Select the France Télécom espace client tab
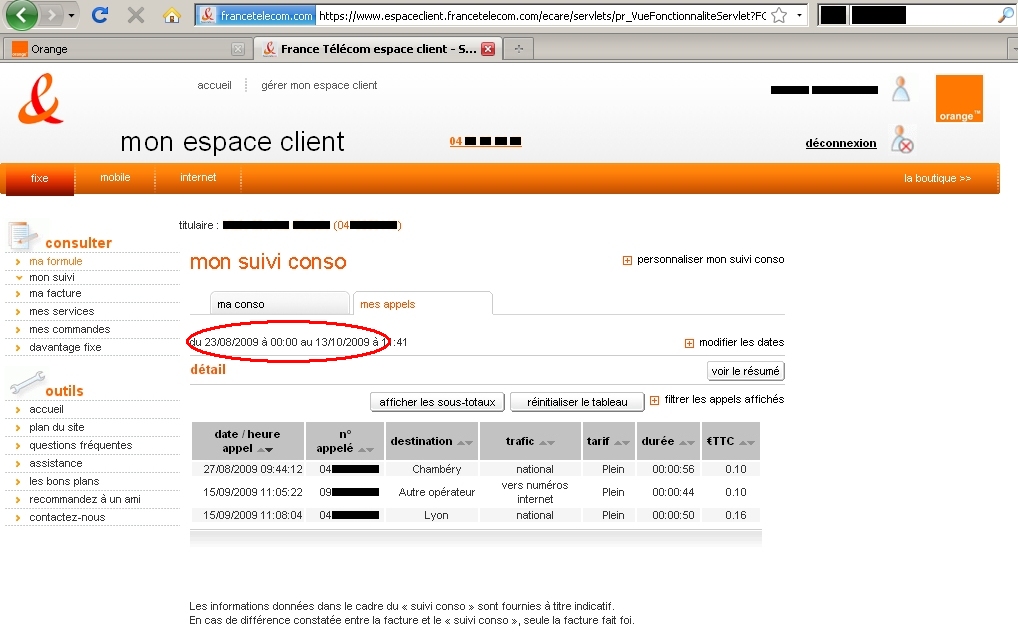This screenshot has width=1018, height=636. tap(379, 49)
